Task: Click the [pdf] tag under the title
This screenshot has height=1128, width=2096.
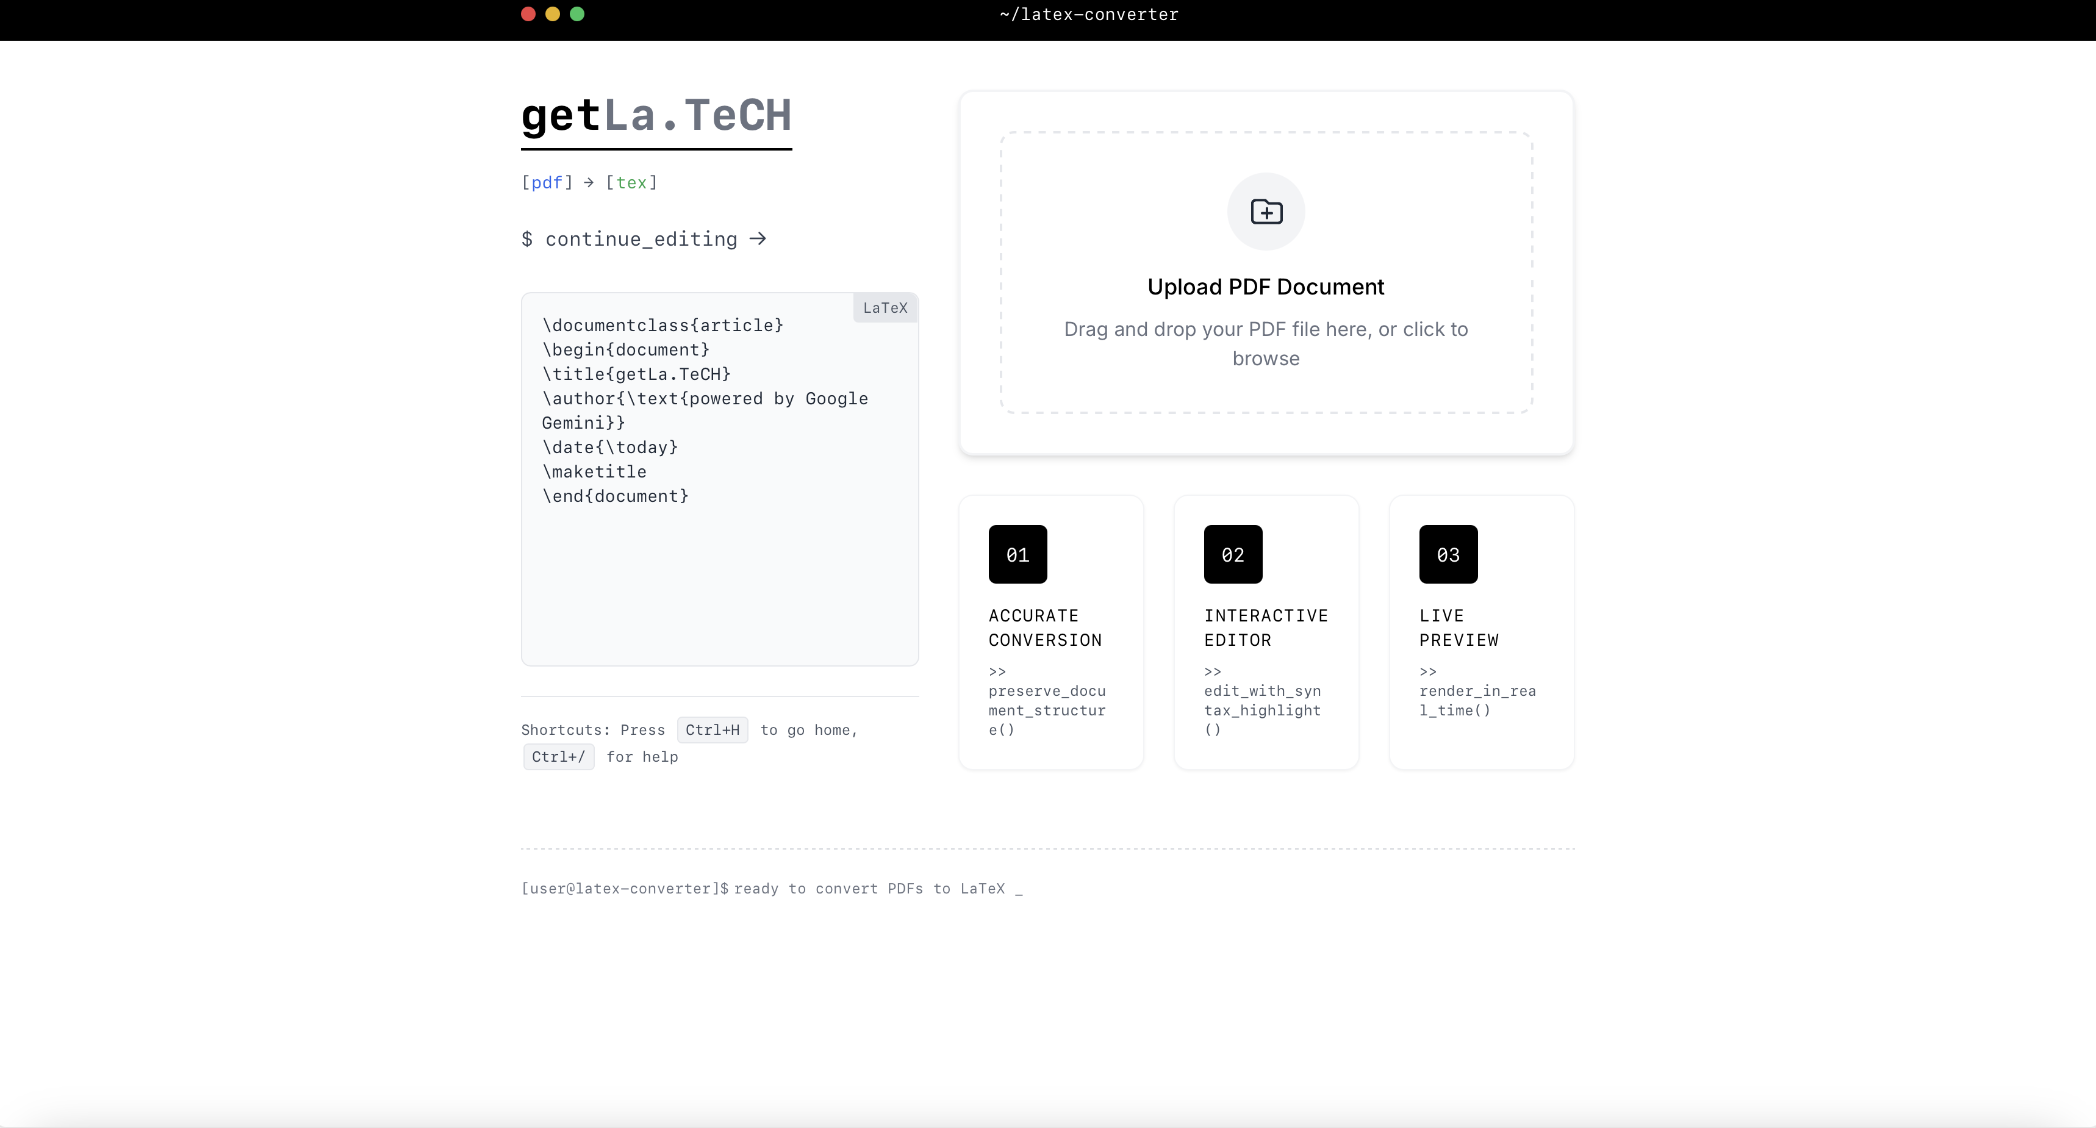Action: pyautogui.click(x=546, y=183)
